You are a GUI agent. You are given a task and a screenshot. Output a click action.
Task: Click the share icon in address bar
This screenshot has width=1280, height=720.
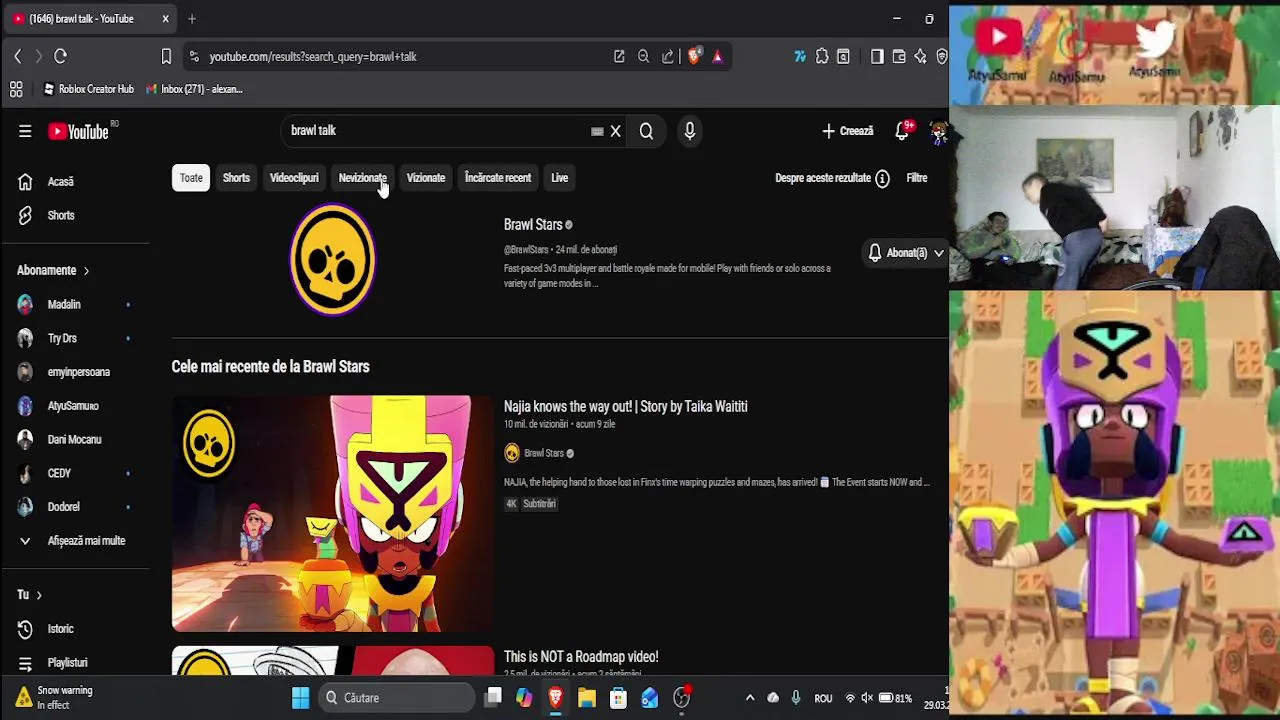pyautogui.click(x=668, y=57)
